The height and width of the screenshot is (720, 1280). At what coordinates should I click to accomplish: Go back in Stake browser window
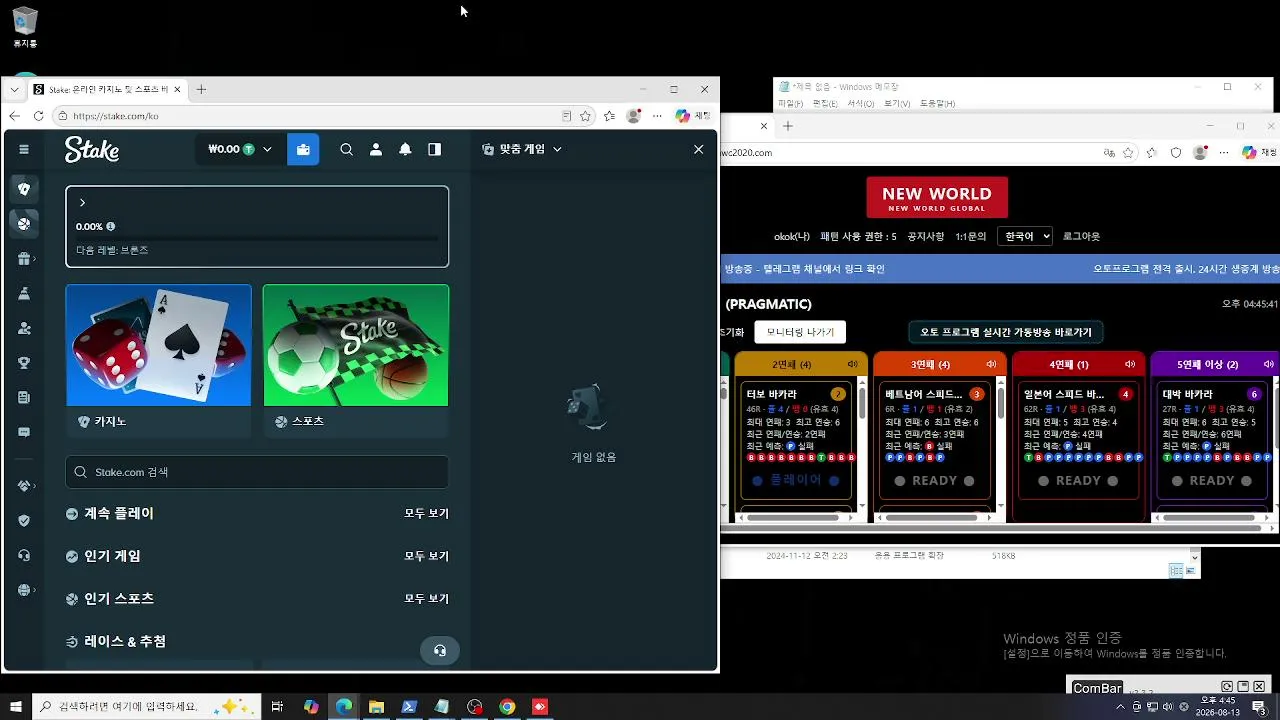(15, 116)
